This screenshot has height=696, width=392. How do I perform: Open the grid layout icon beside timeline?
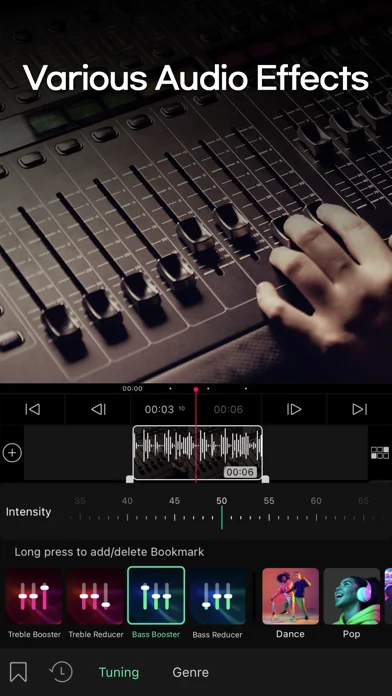click(380, 453)
